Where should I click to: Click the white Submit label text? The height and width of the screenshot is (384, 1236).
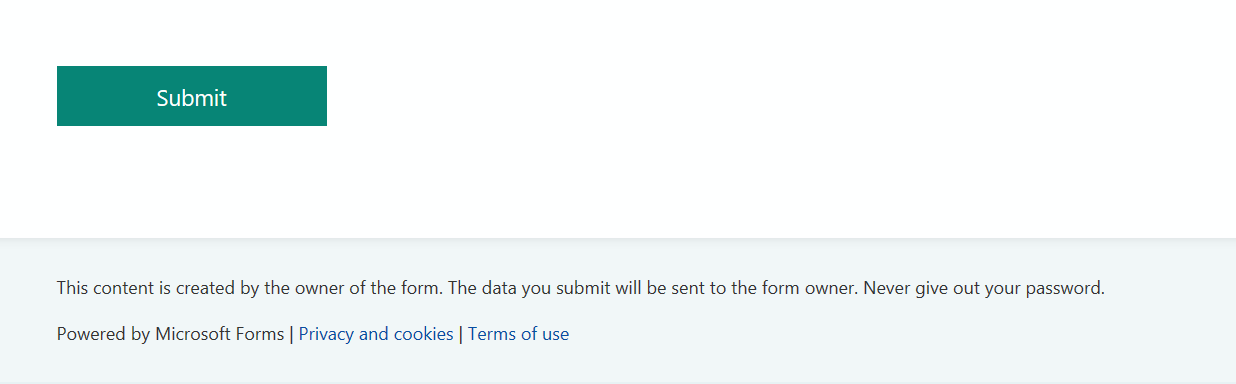tap(192, 97)
